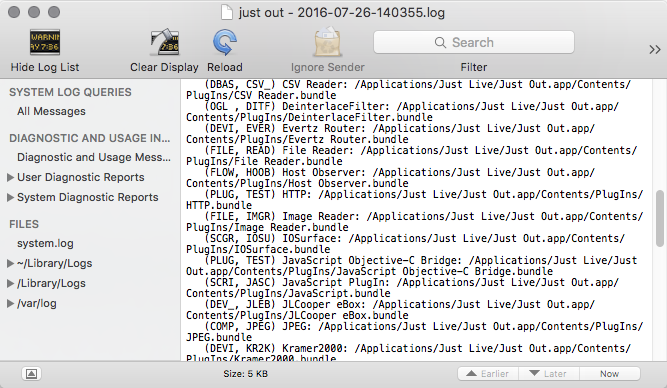The height and width of the screenshot is (388, 667).
Task: Select the User Diagnostic Reports row
Action: 80,177
